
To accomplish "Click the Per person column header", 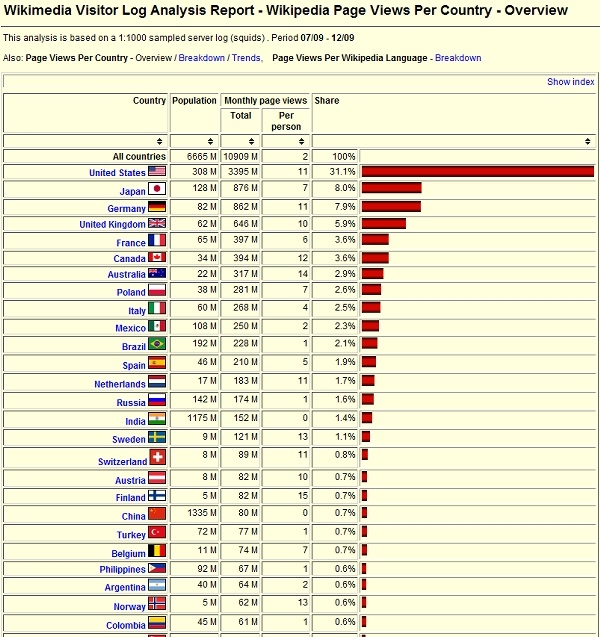I will point(286,121).
